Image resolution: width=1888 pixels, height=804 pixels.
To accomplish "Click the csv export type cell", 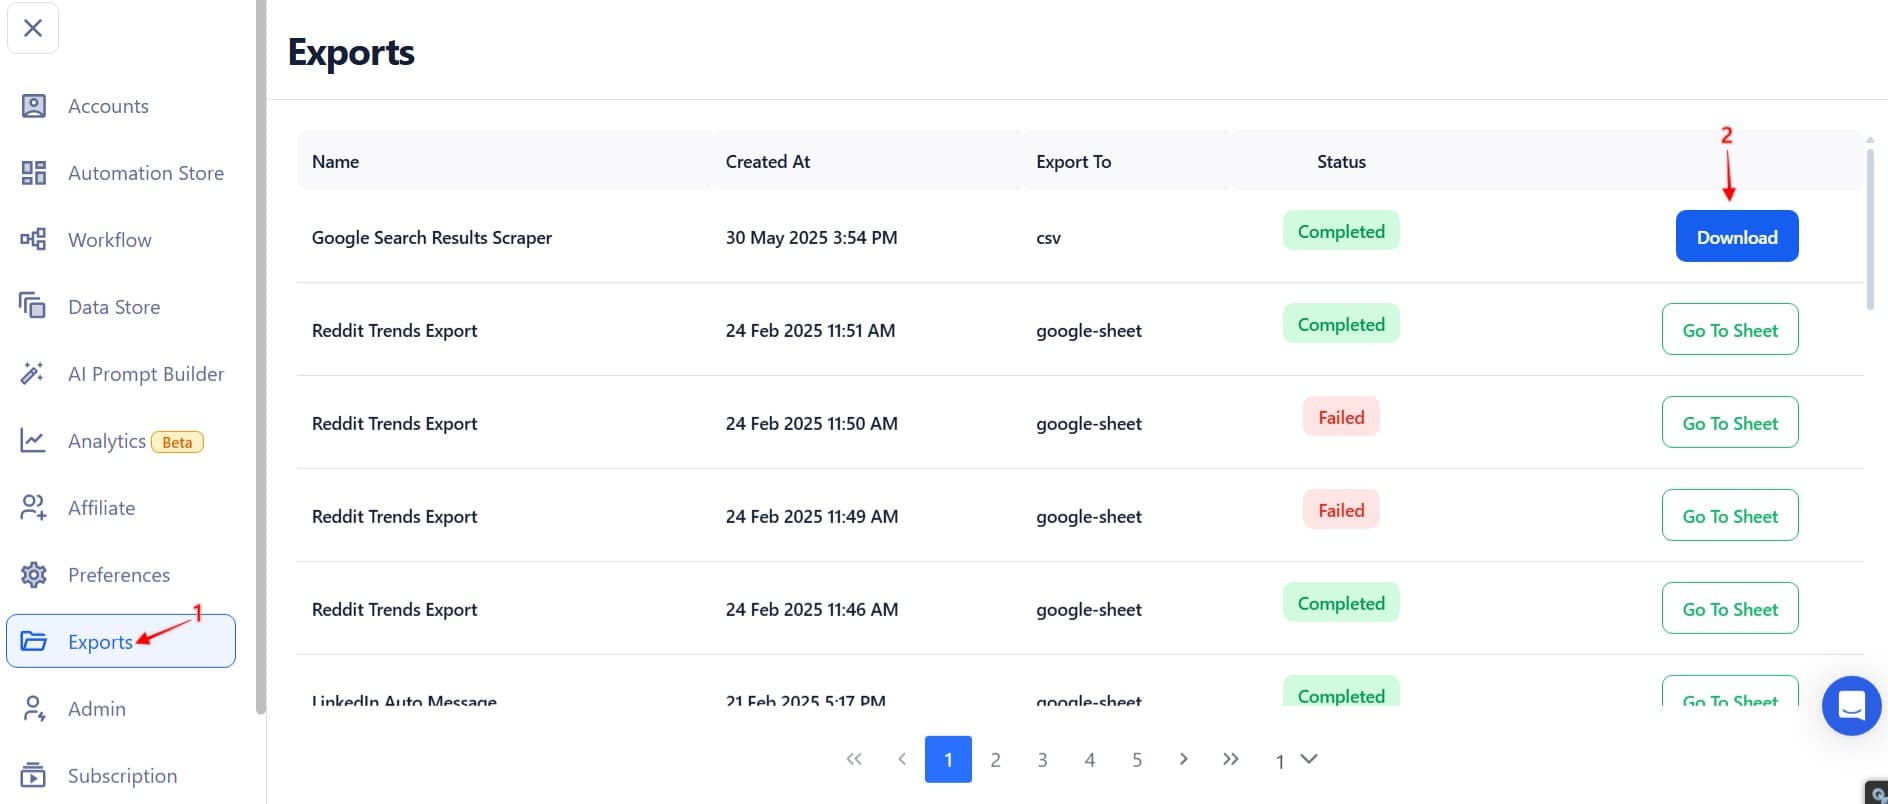I will tap(1048, 238).
